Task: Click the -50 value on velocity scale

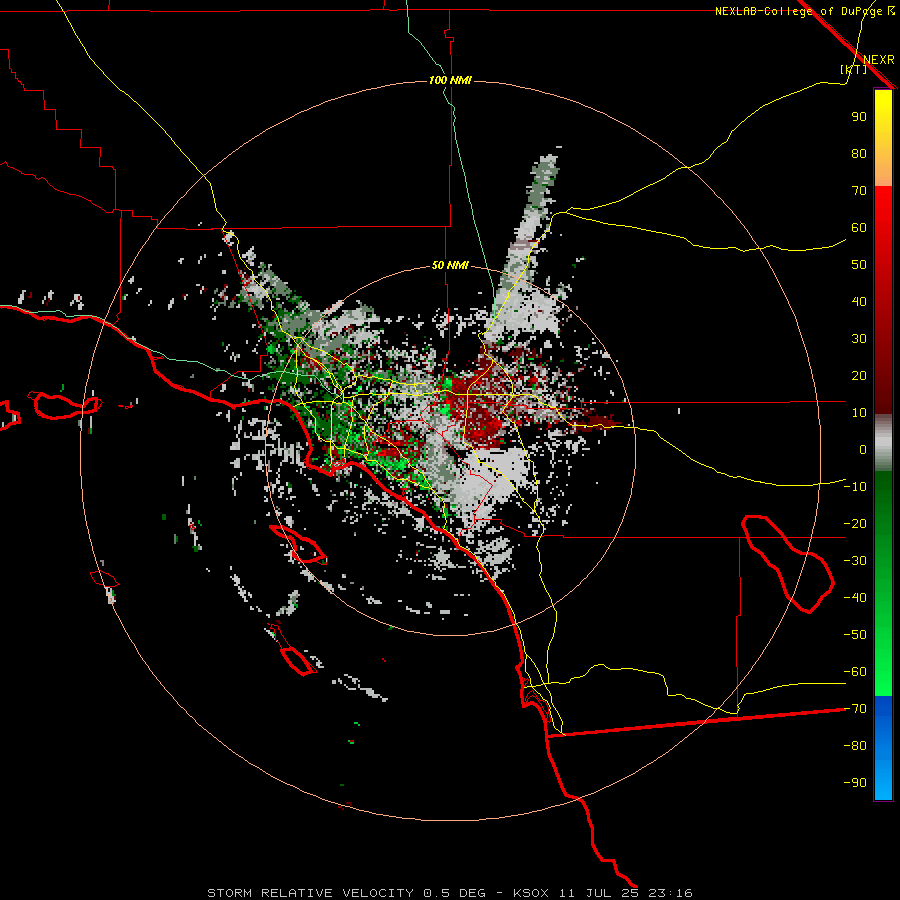Action: click(855, 635)
